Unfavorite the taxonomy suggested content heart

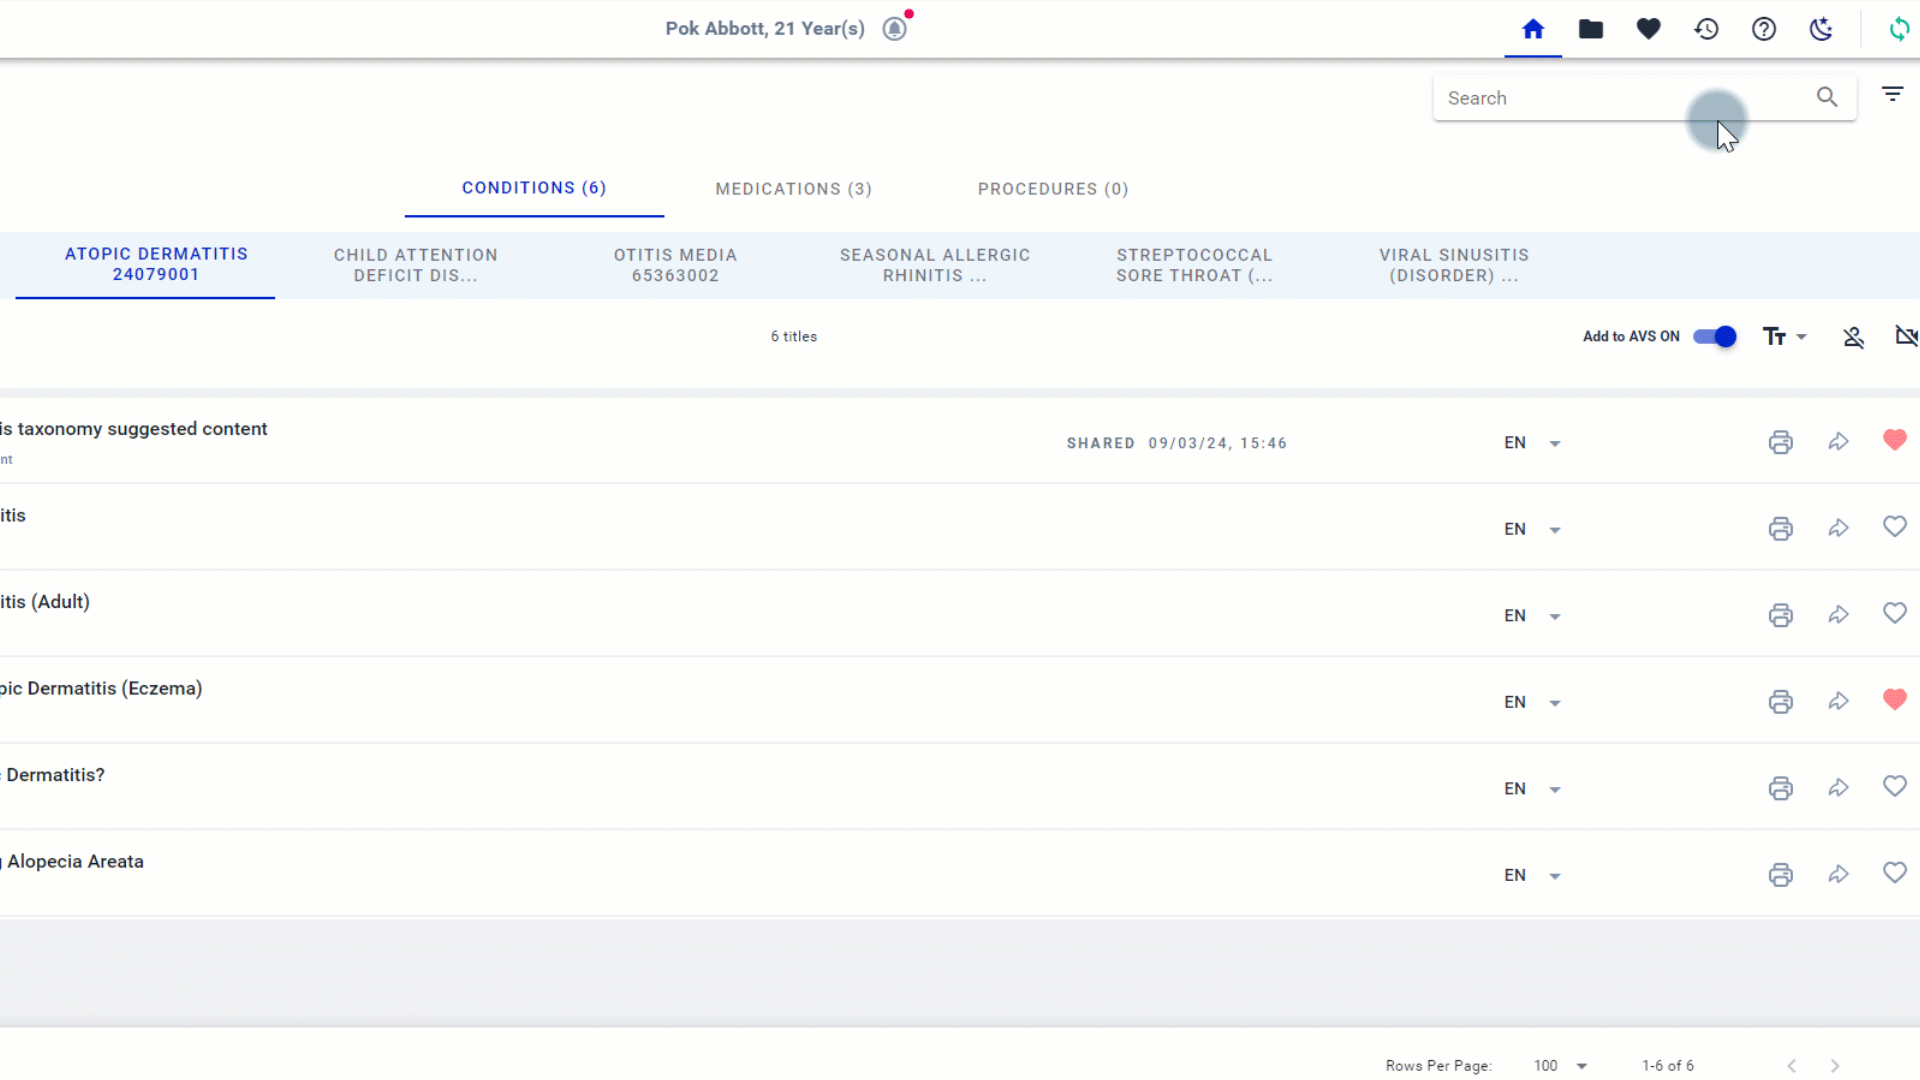click(1894, 440)
